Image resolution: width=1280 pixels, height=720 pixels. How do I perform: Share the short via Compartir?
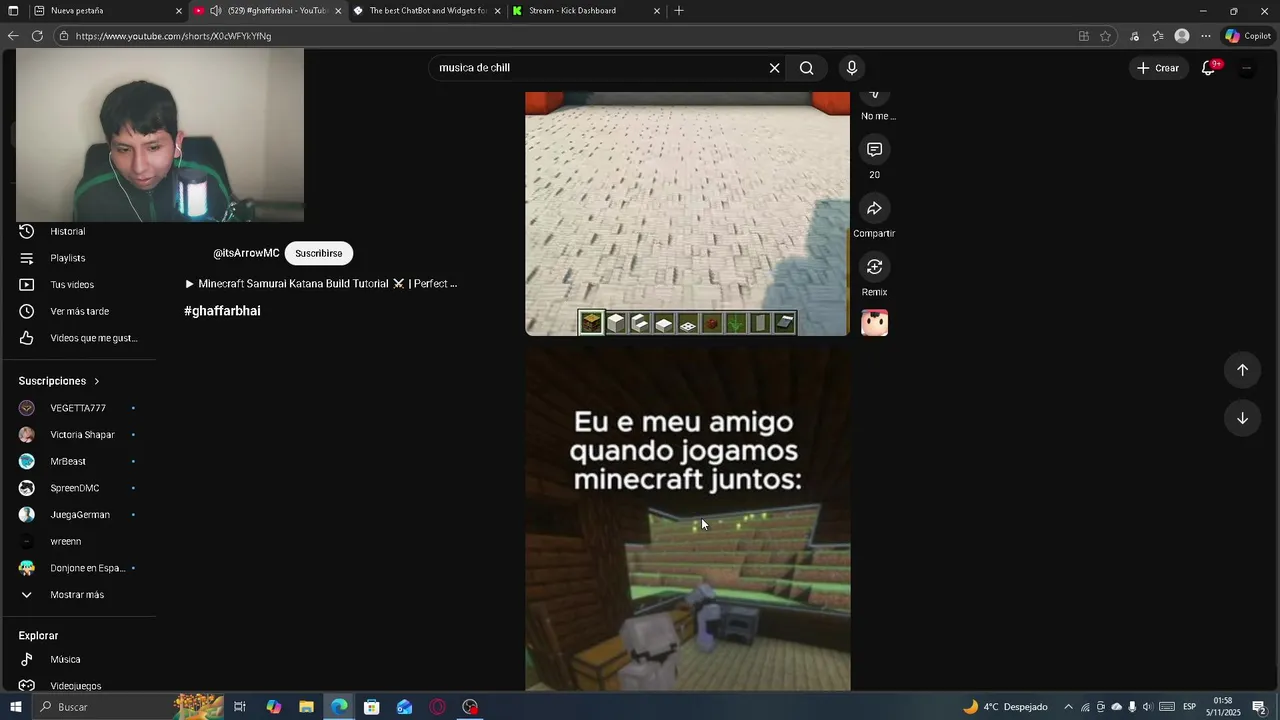click(x=874, y=208)
